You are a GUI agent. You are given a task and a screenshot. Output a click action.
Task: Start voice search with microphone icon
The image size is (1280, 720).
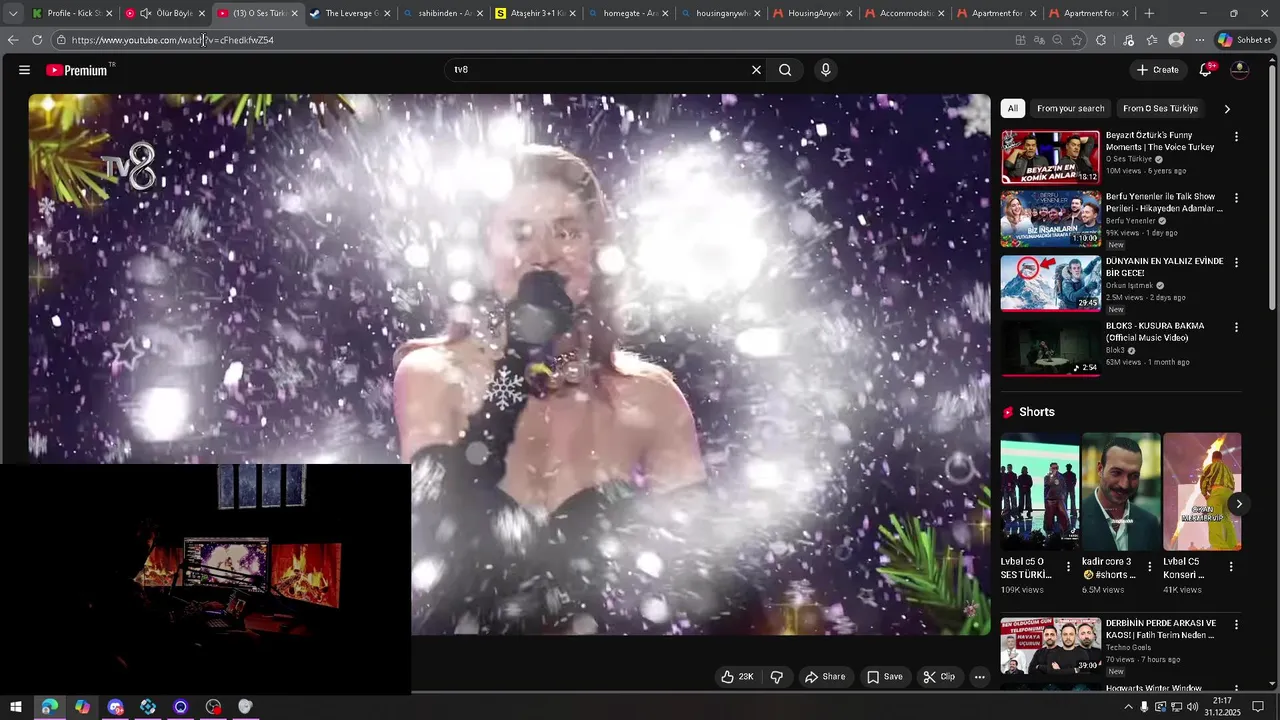825,70
